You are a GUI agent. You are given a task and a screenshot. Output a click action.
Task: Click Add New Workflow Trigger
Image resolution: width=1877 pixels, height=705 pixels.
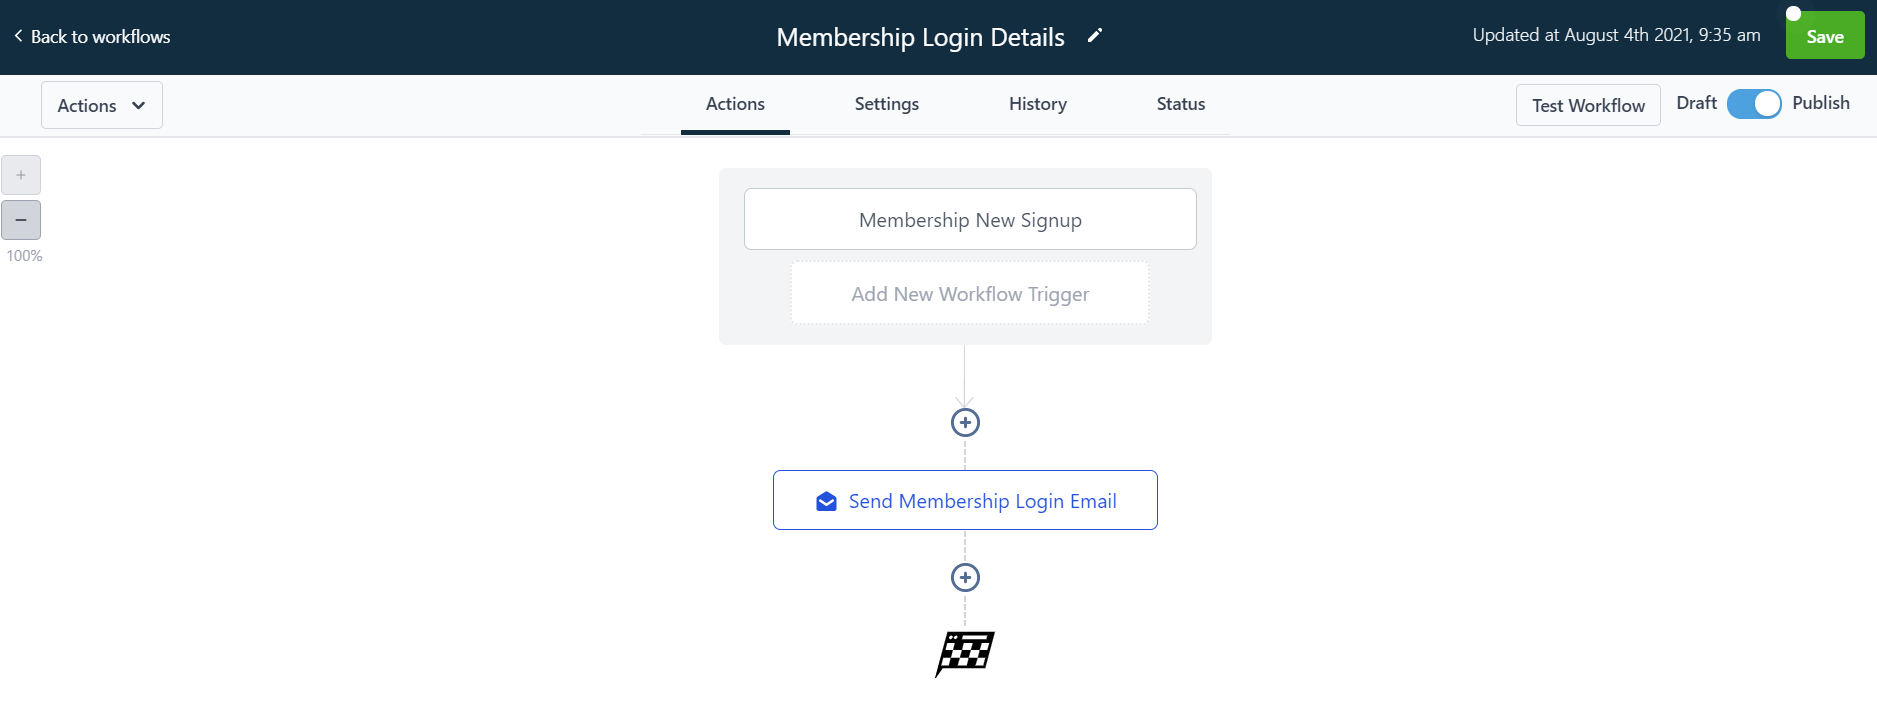point(968,293)
